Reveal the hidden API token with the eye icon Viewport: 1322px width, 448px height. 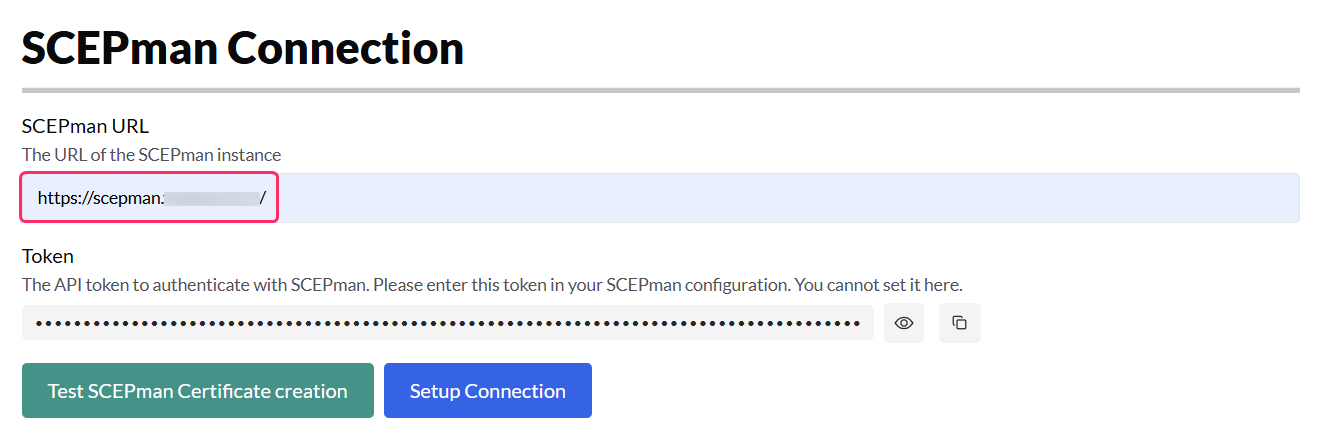coord(904,323)
